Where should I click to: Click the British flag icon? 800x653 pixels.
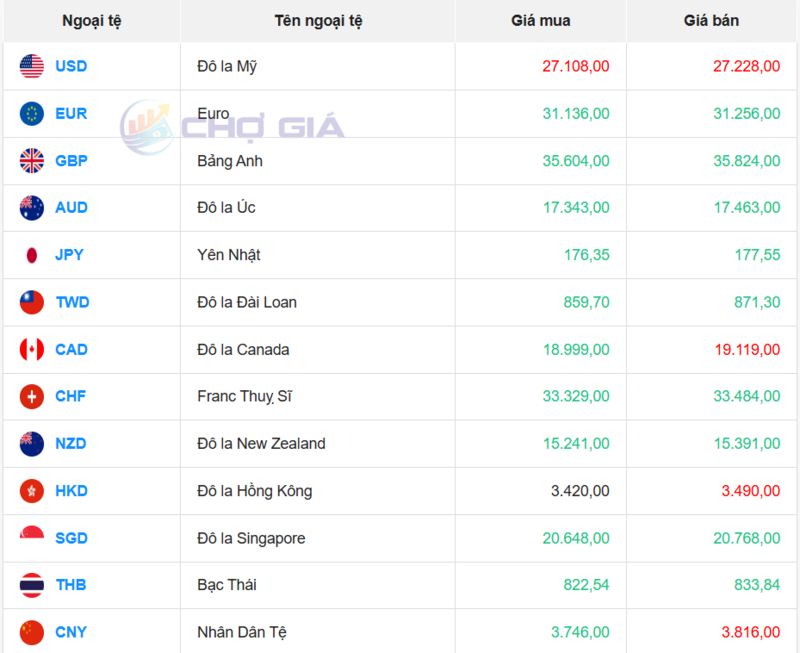[x=32, y=161]
